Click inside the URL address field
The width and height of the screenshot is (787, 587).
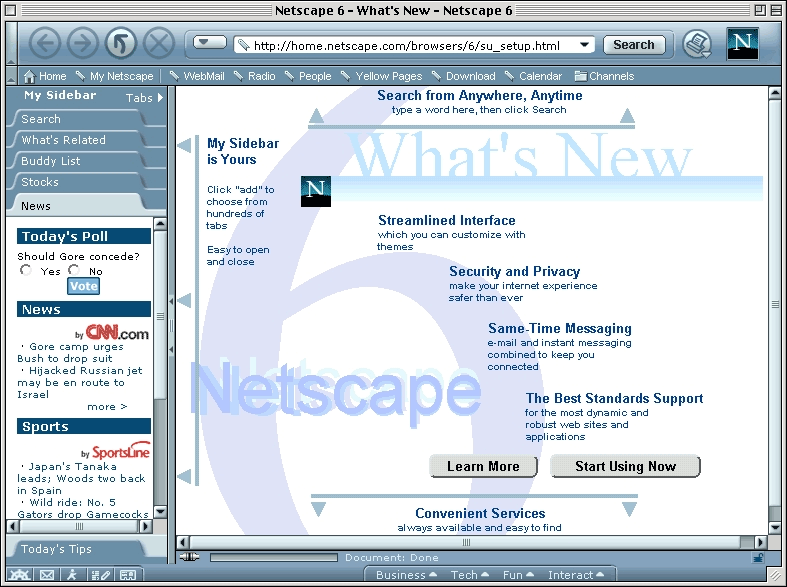(x=410, y=45)
